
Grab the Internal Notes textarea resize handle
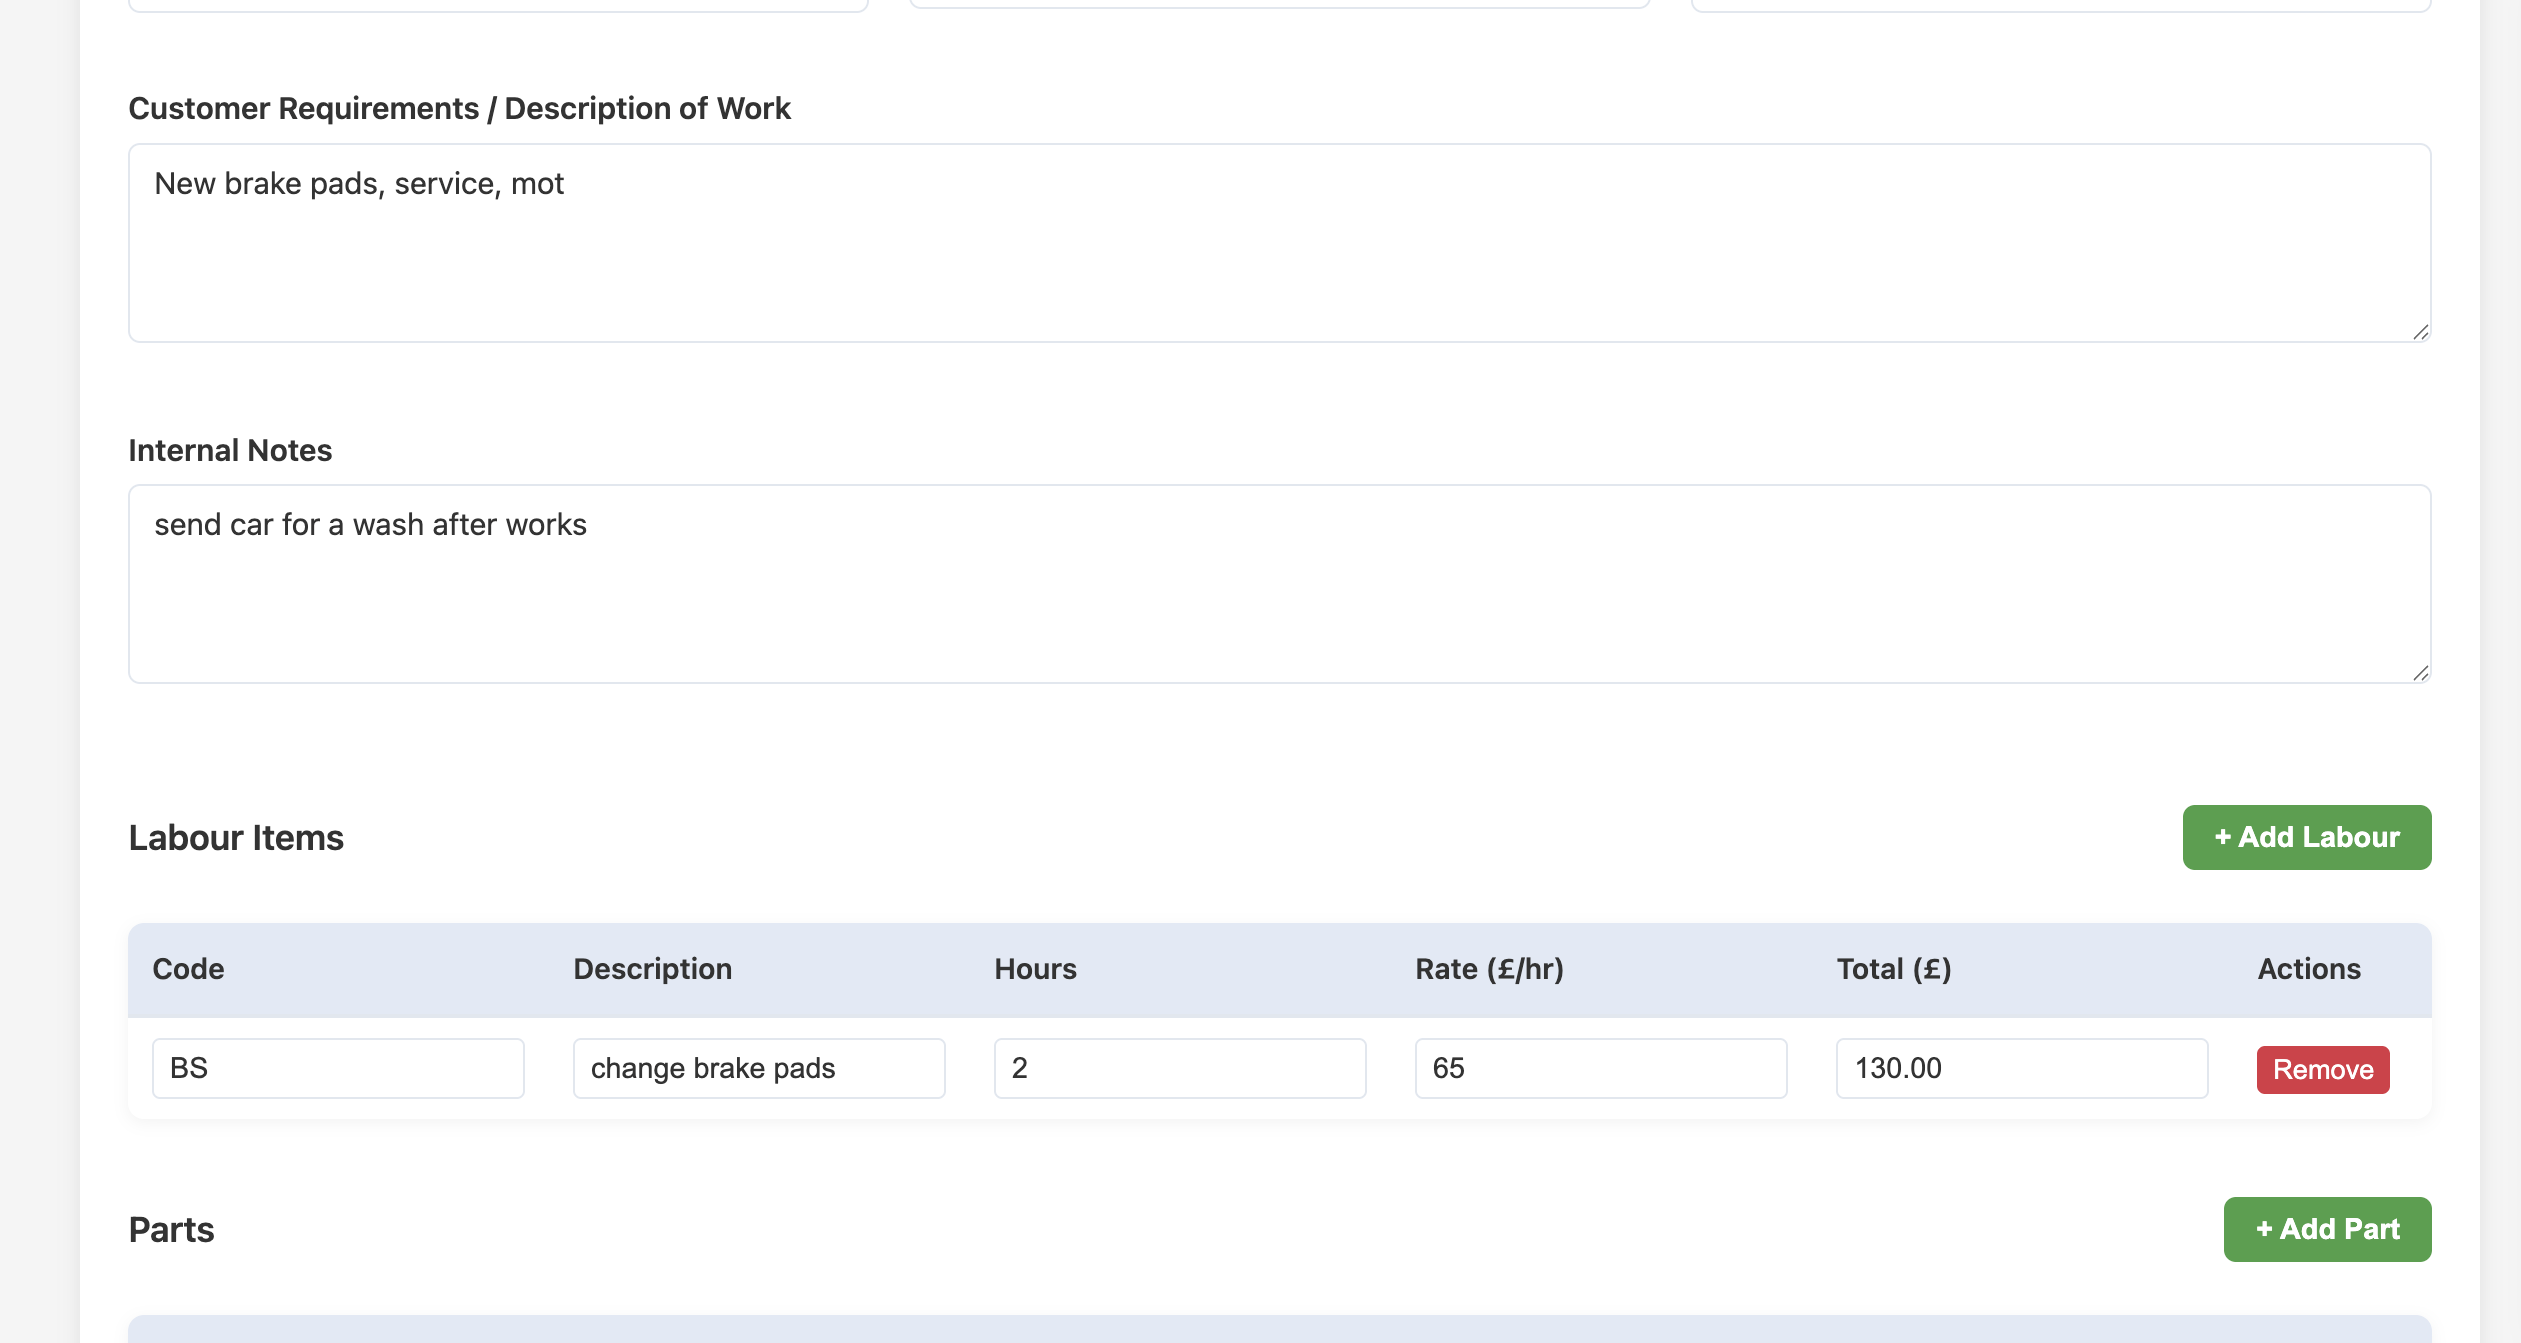tap(2420, 673)
